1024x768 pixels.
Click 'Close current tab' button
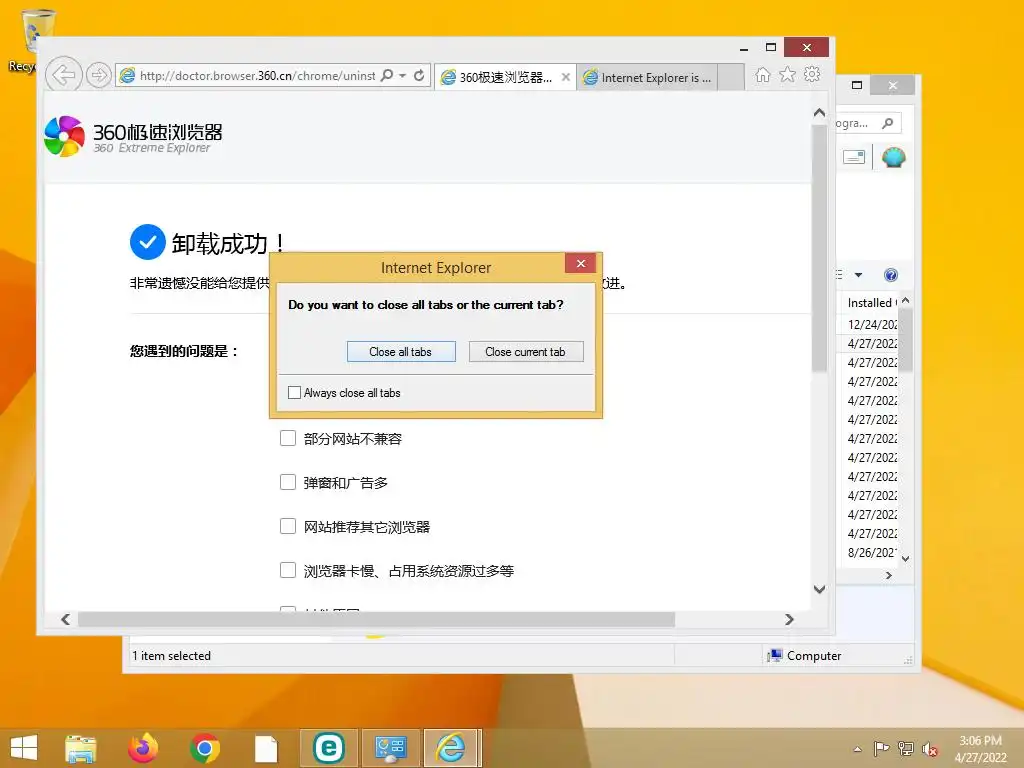point(526,352)
